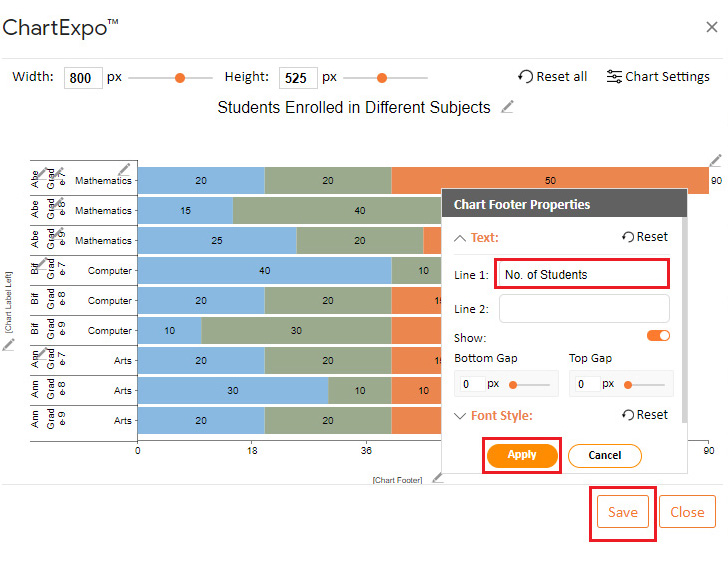This screenshot has width=728, height=563.
Task: Click the blue bar segment labeled 25
Action: tap(217, 240)
